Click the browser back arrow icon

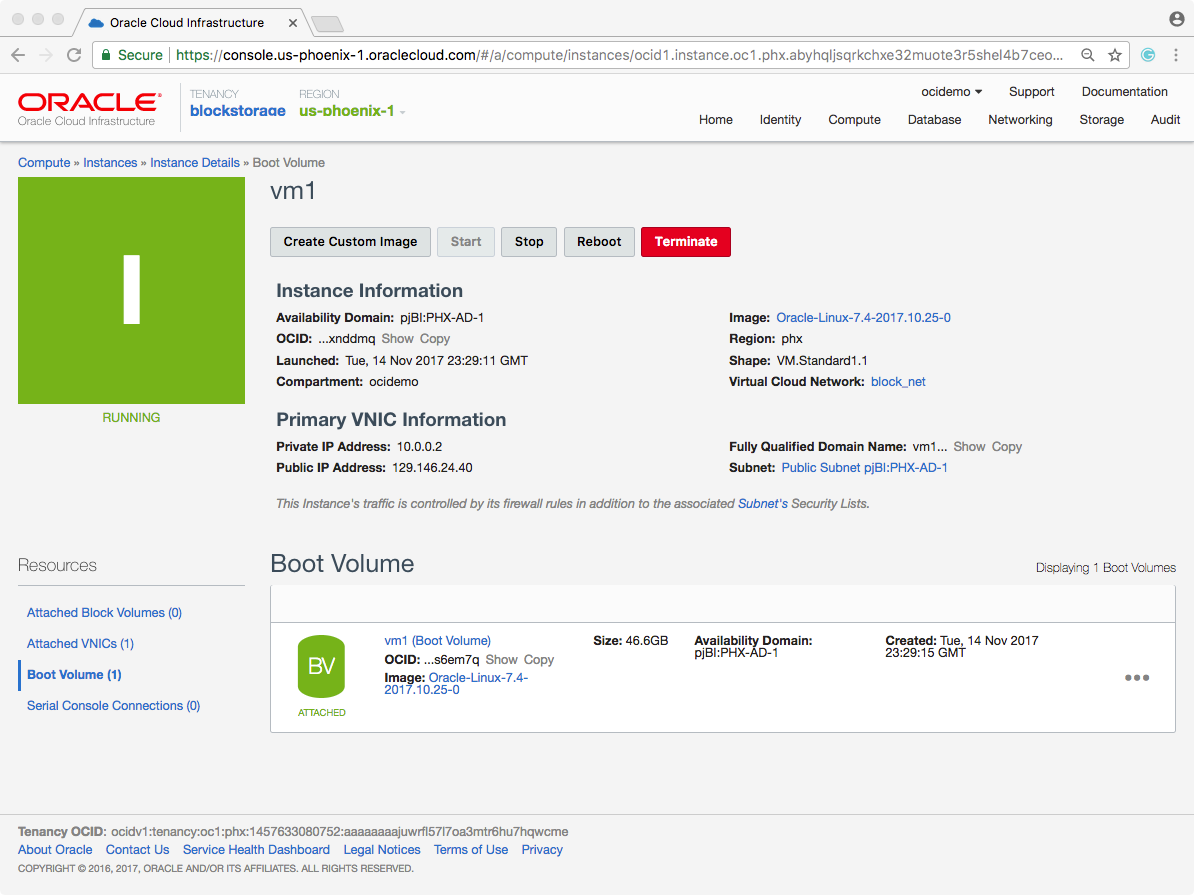(18, 55)
